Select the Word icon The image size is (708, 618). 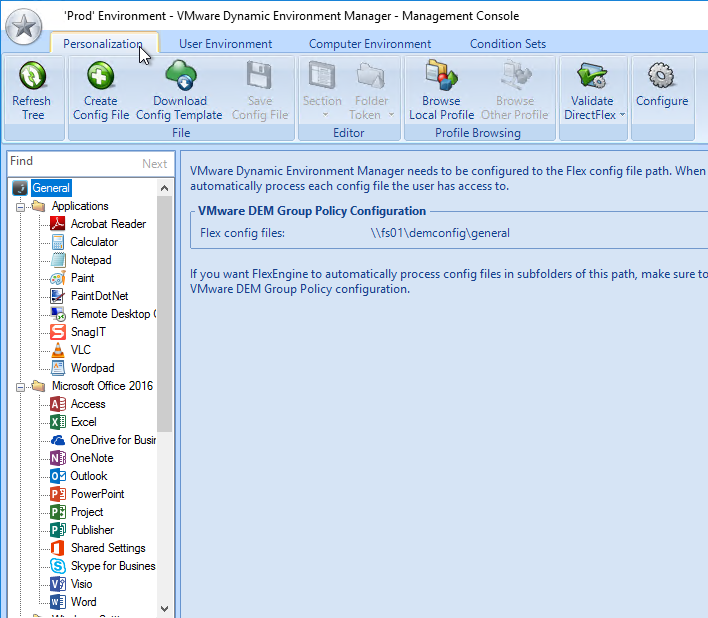coord(58,602)
